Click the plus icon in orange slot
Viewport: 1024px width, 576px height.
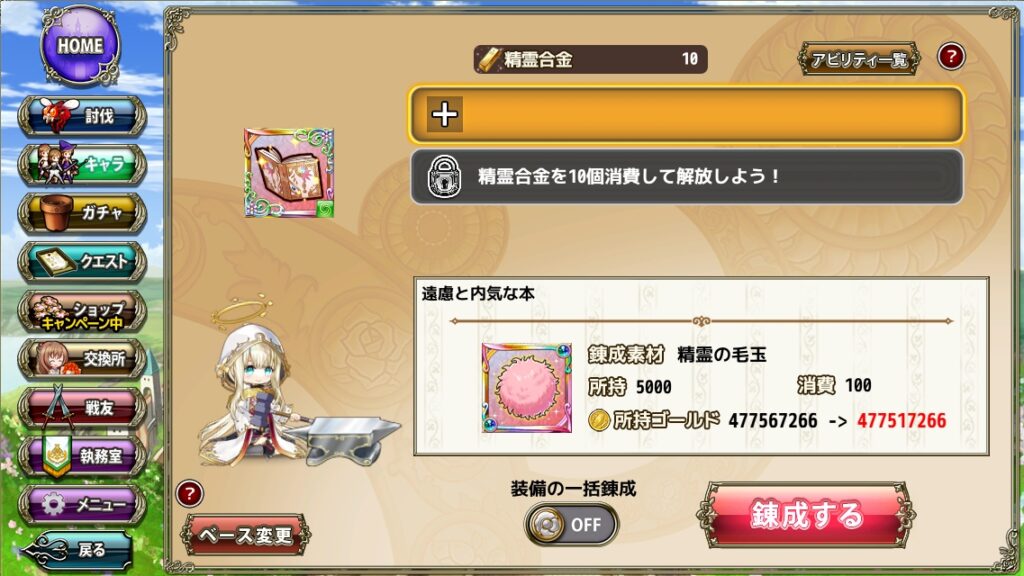[x=445, y=114]
